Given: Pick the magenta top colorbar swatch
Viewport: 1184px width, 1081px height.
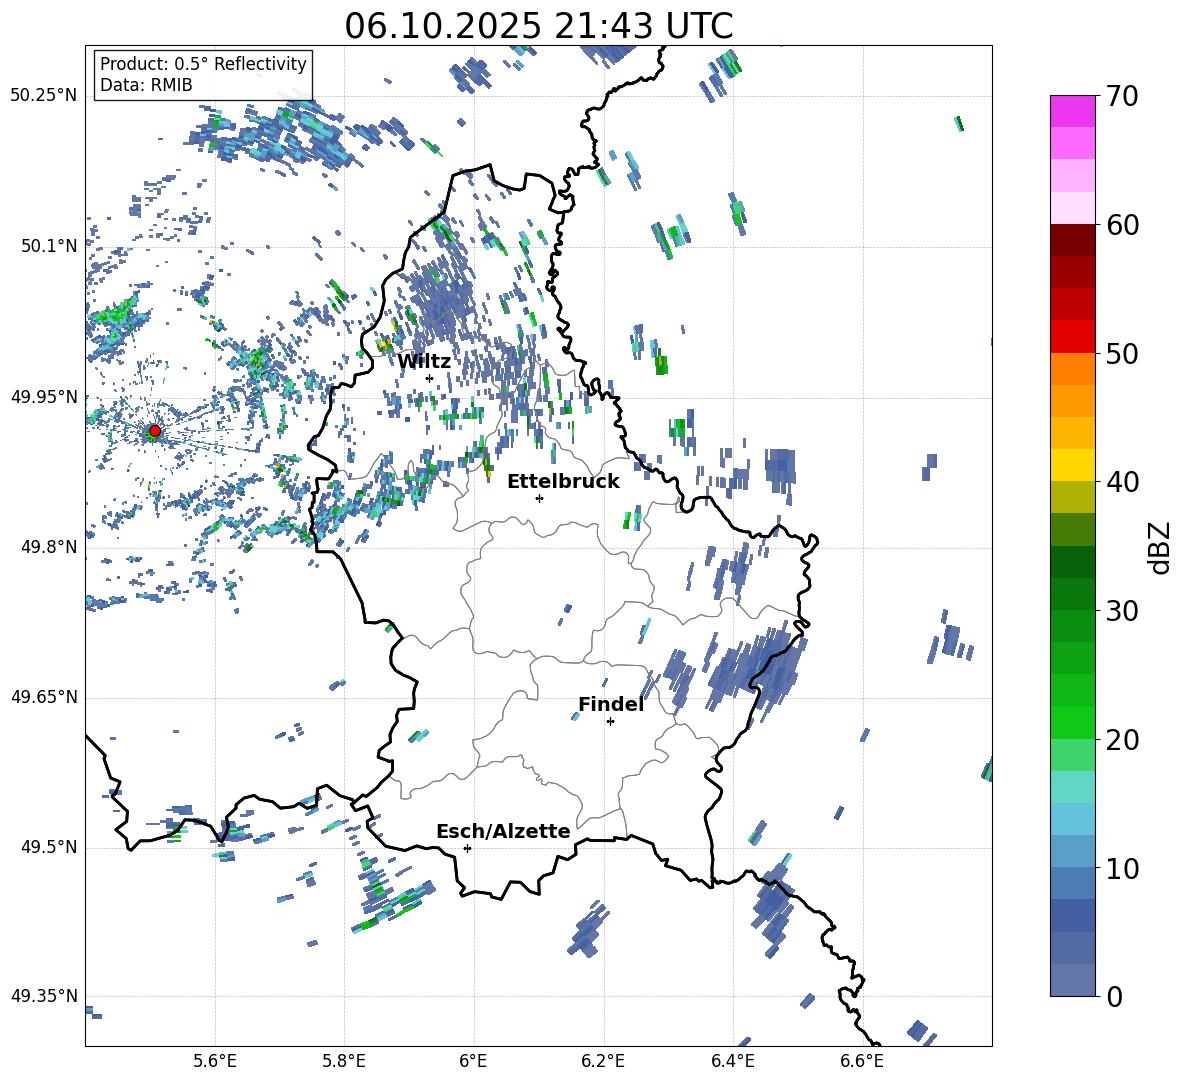Looking at the screenshot, I should pos(1073,111).
